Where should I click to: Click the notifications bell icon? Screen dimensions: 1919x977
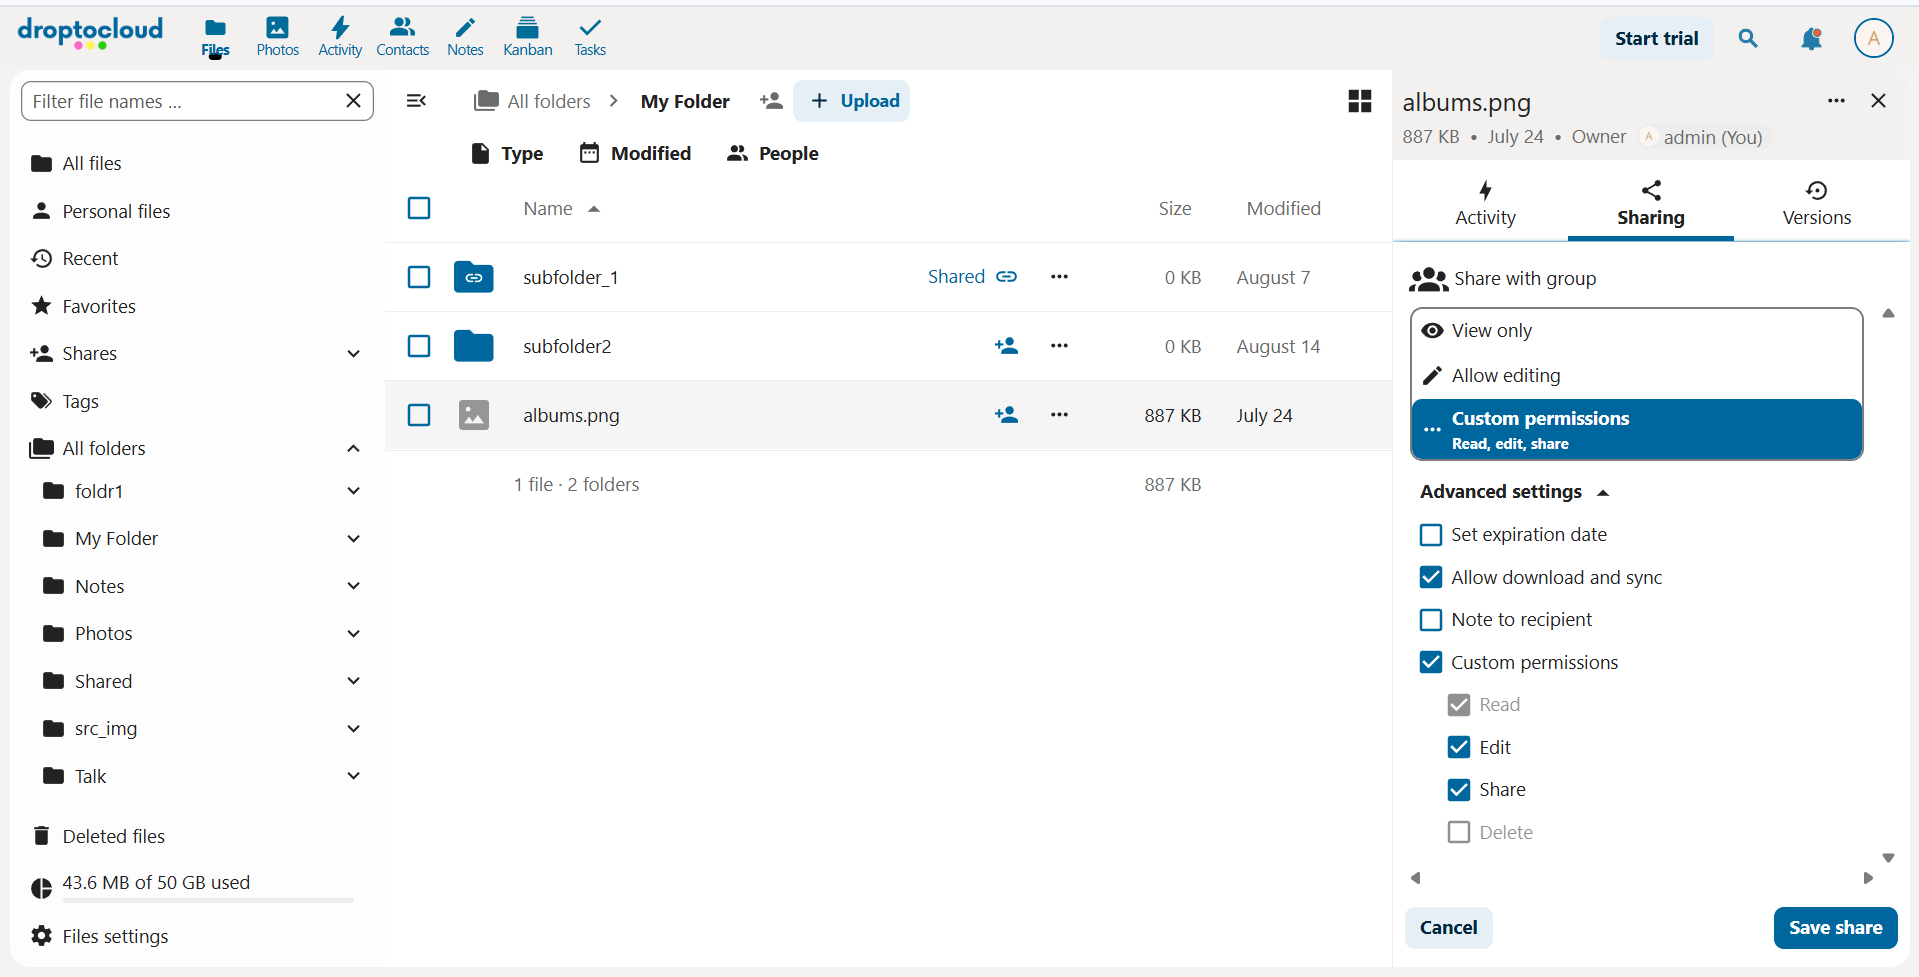click(x=1810, y=39)
